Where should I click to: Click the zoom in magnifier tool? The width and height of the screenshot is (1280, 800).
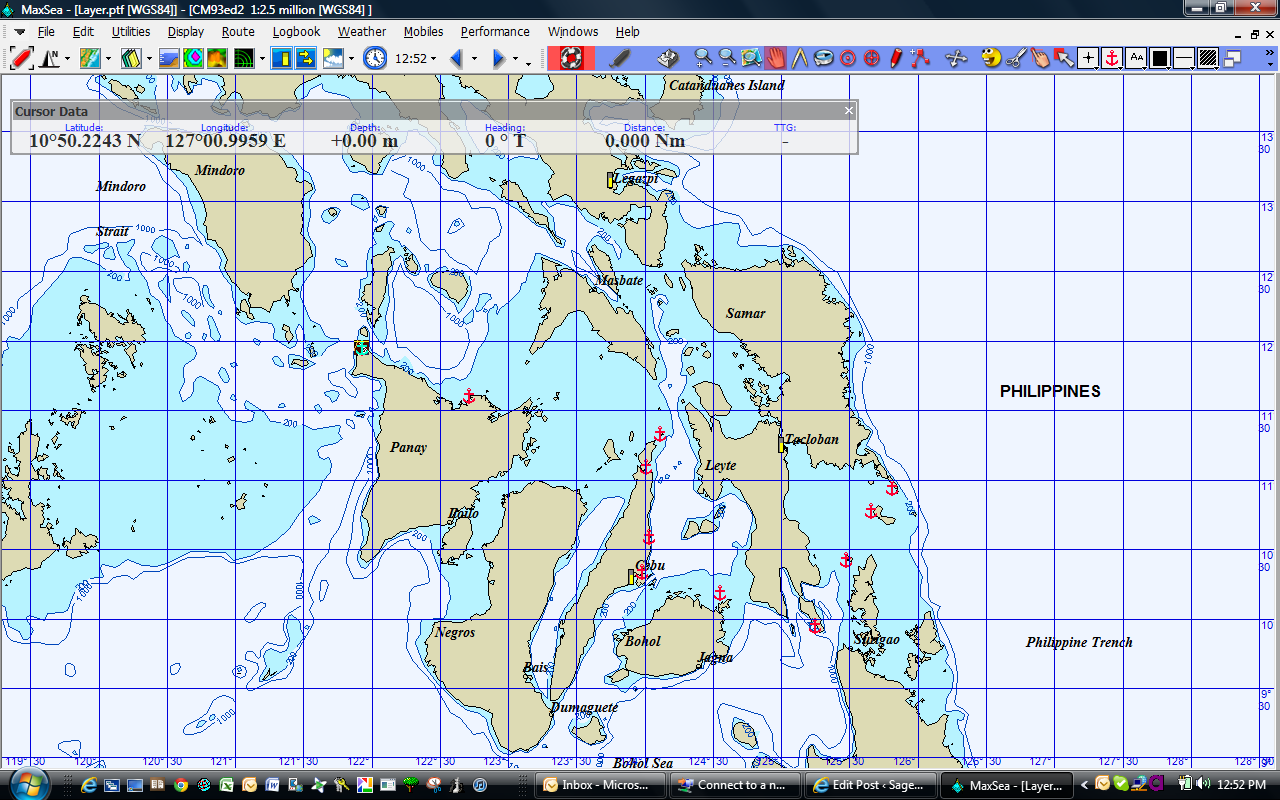point(703,58)
